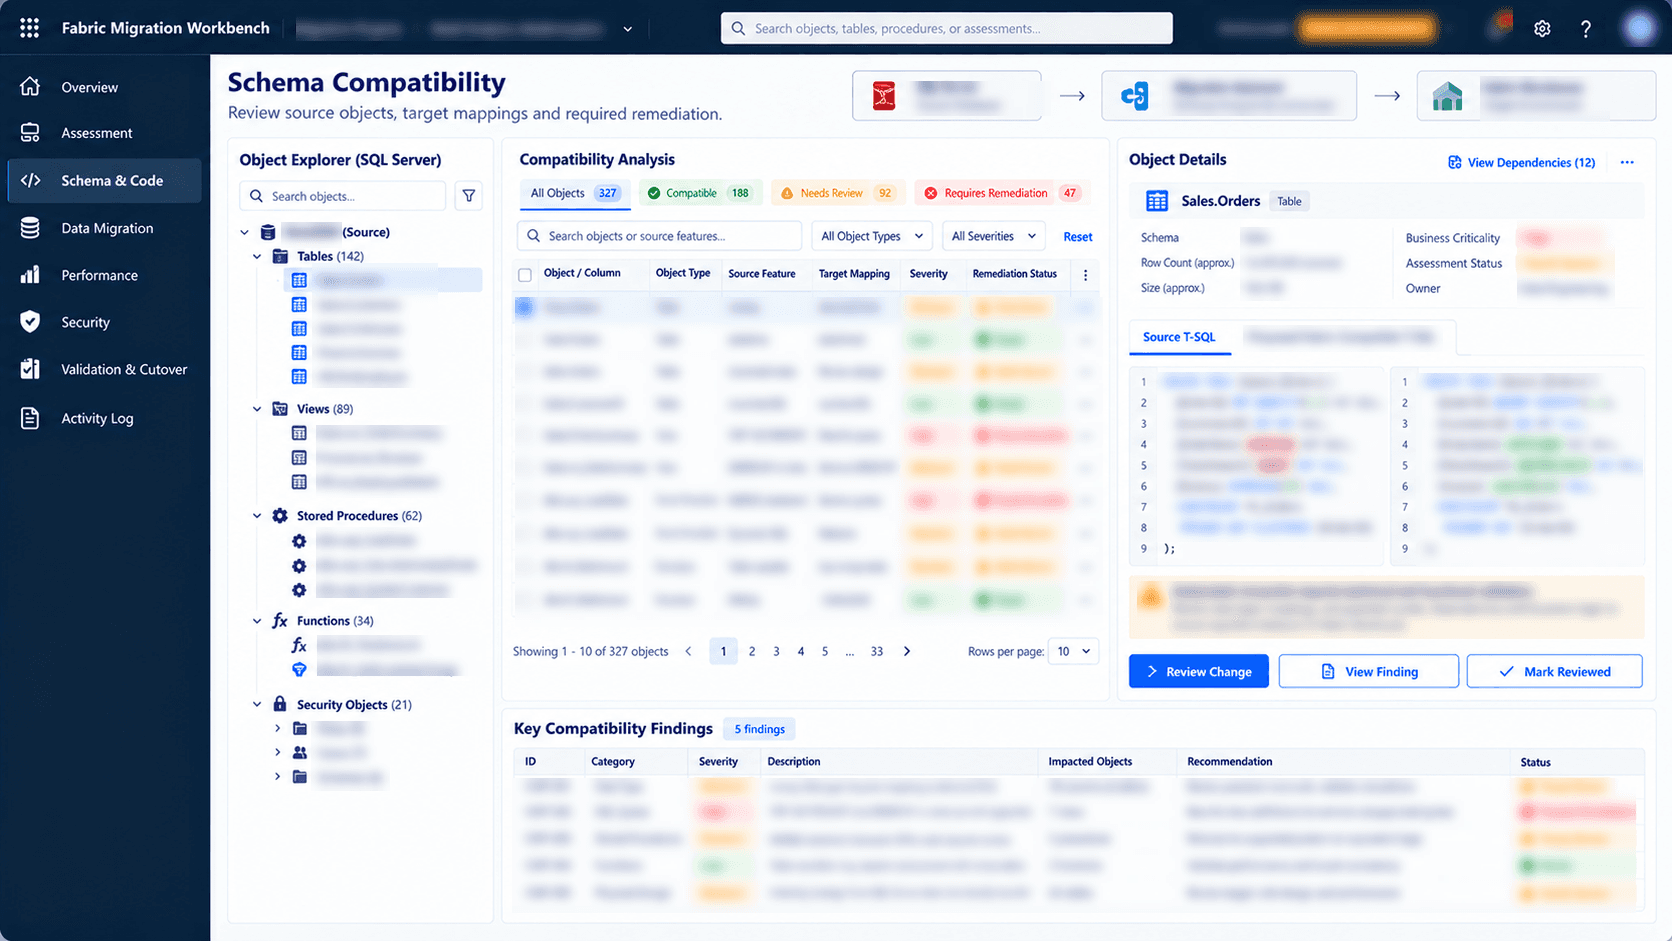
Task: Open notifications bell icon
Action: [1499, 26]
